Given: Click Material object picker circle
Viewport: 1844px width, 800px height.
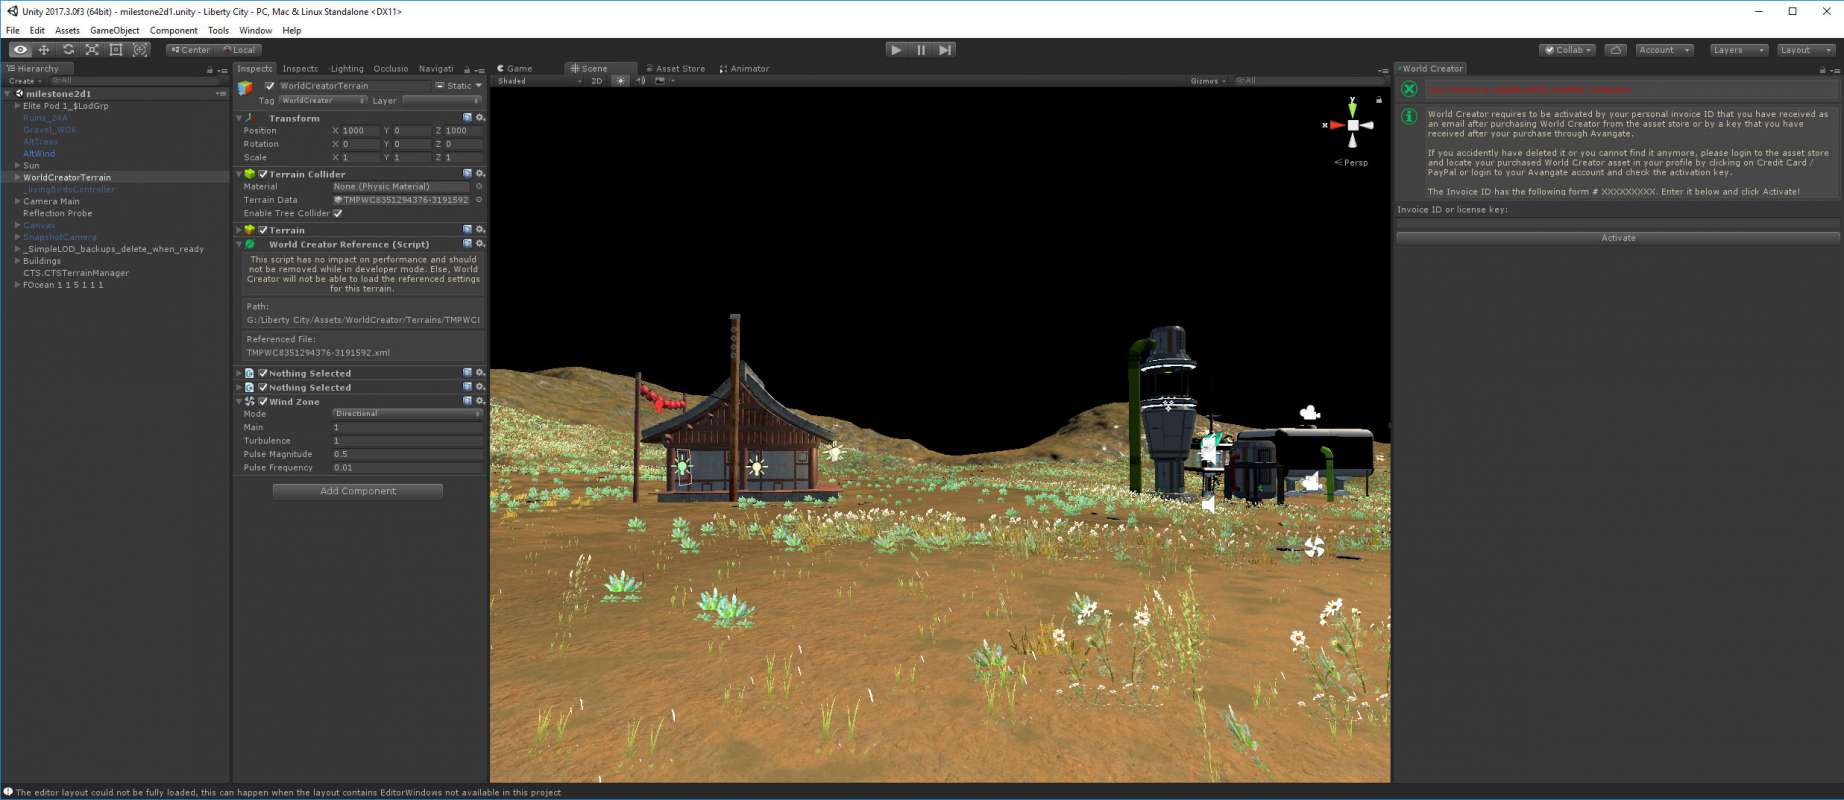Looking at the screenshot, I should coord(479,186).
